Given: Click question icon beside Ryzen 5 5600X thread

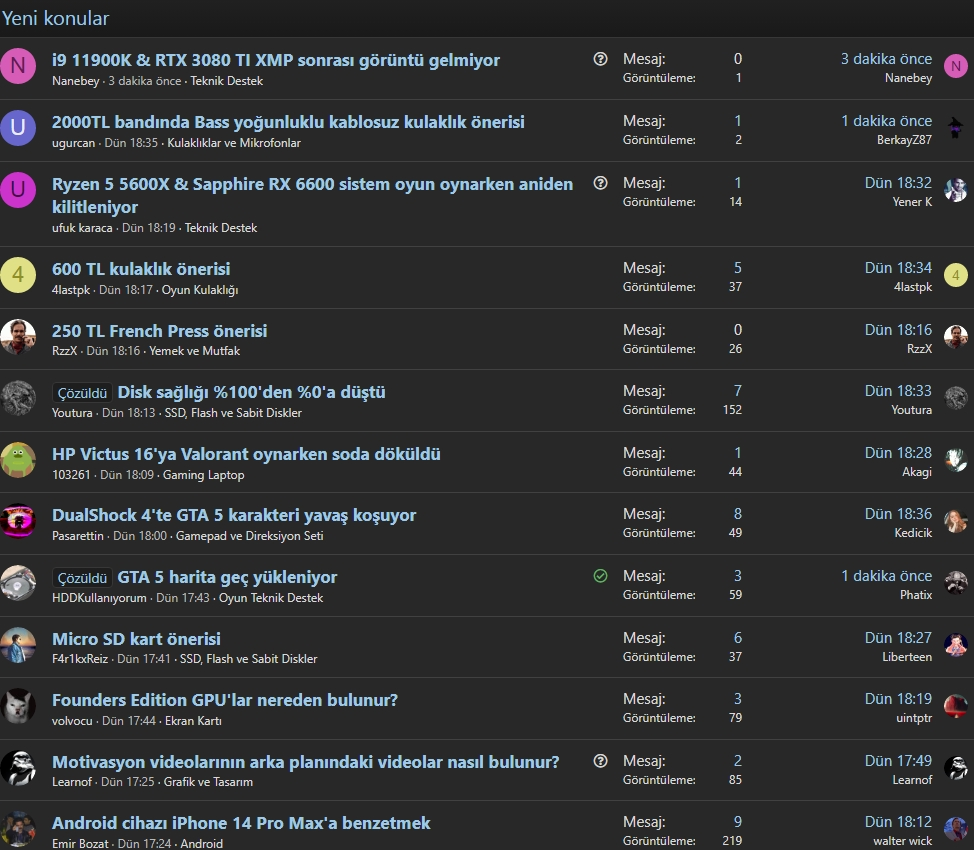Looking at the screenshot, I should click(x=600, y=183).
